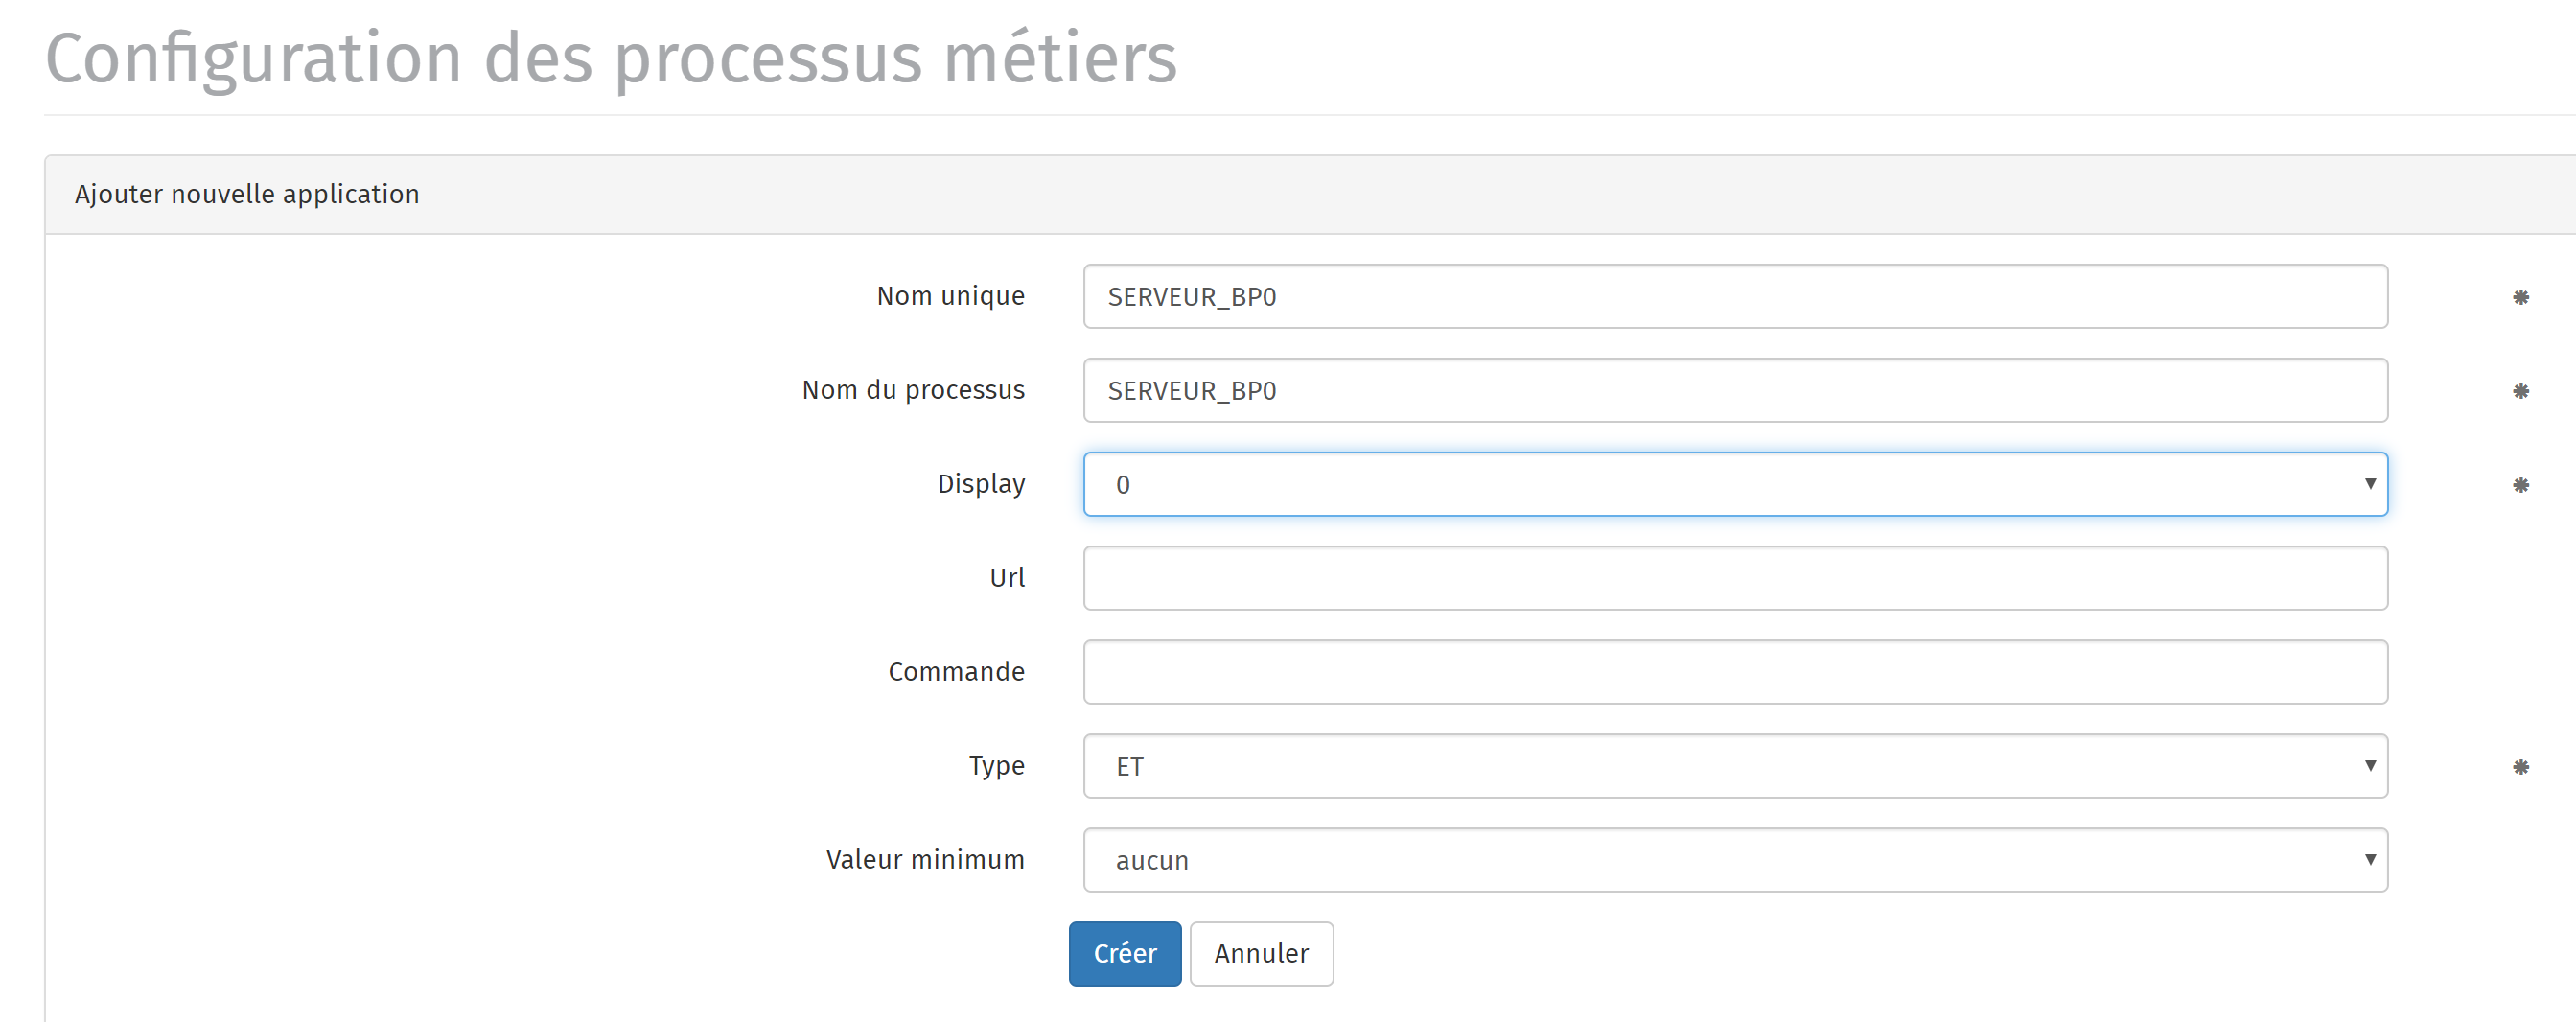This screenshot has height=1022, width=2576.
Task: Click the Display field label
Action: [980, 484]
